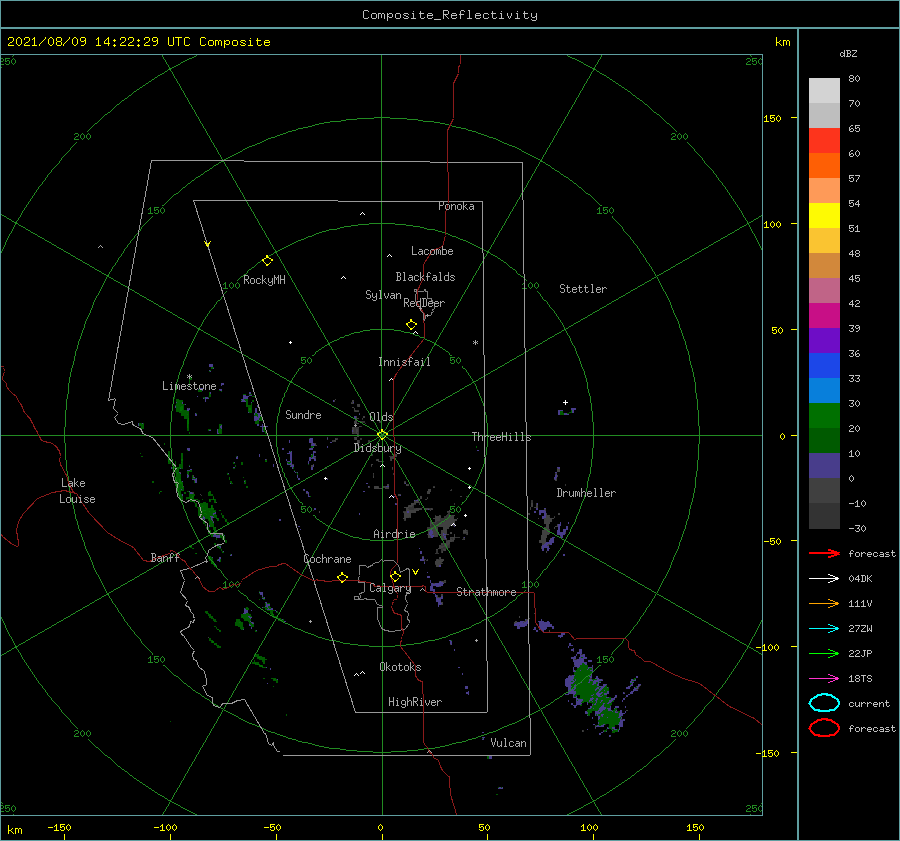This screenshot has width=900, height=841.
Task: Click the Strathmore city label
Action: [x=486, y=592]
